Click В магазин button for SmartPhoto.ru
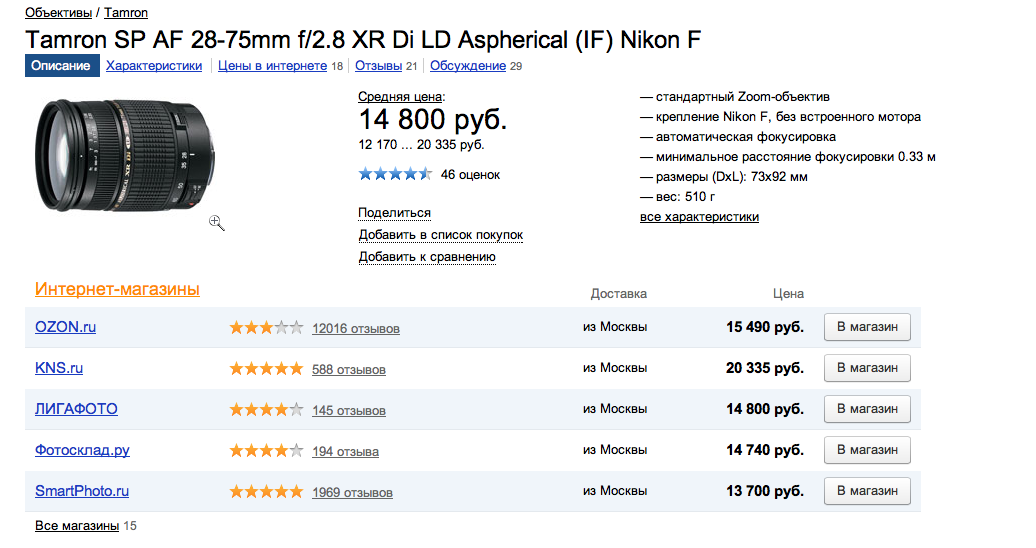The height and width of the screenshot is (548, 1036). coord(867,491)
